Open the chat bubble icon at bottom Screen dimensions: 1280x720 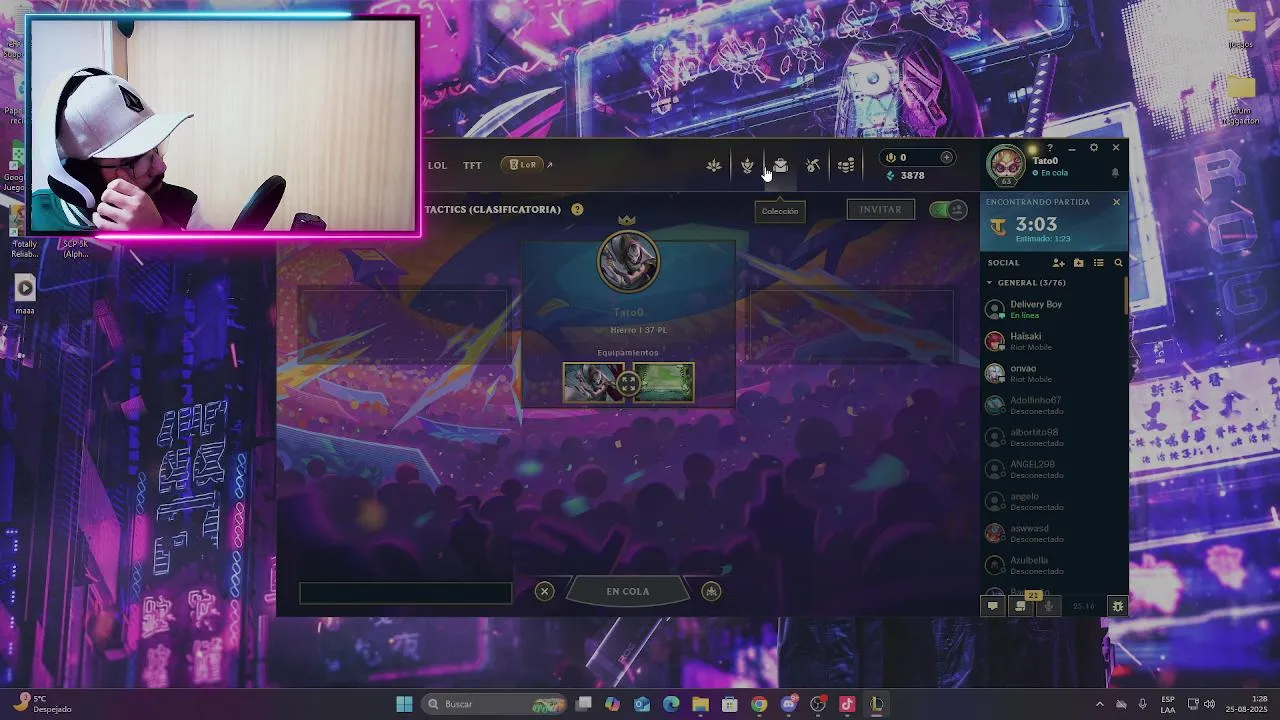click(x=993, y=606)
